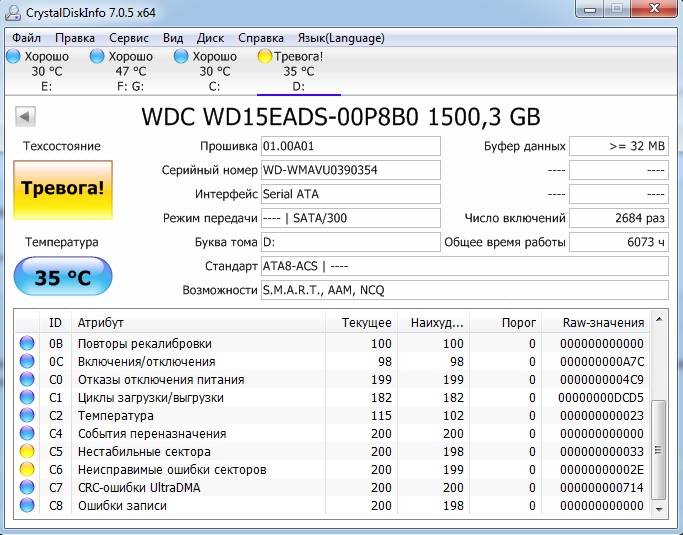Select the Повторы рекалибровки attribute row
Image resolution: width=683 pixels, height=535 pixels.
tap(332, 343)
